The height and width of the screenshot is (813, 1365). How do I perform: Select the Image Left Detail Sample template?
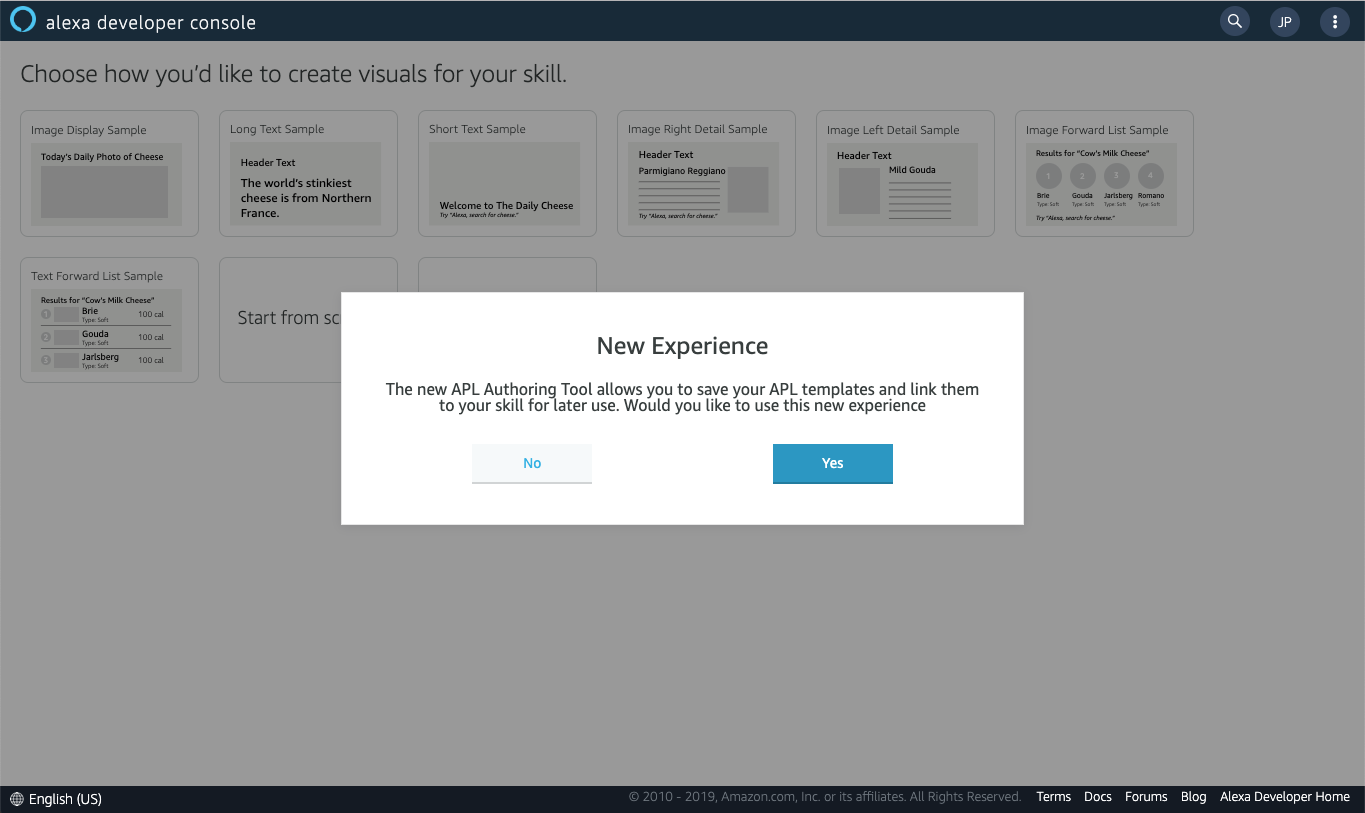(904, 173)
